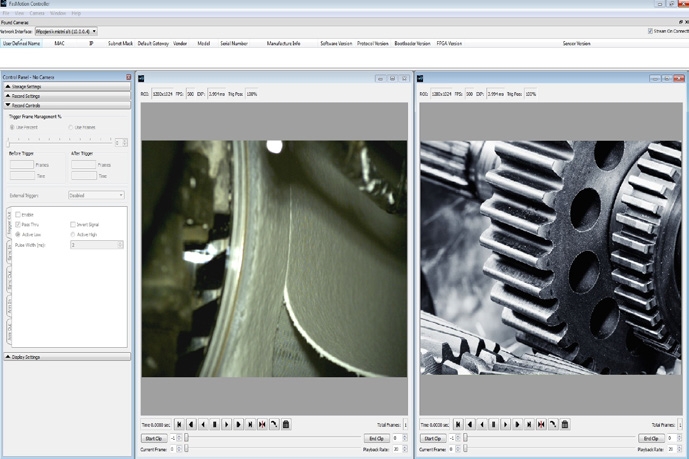Step forward one frame in left viewer
The width and height of the screenshot is (689, 459).
[226, 424]
